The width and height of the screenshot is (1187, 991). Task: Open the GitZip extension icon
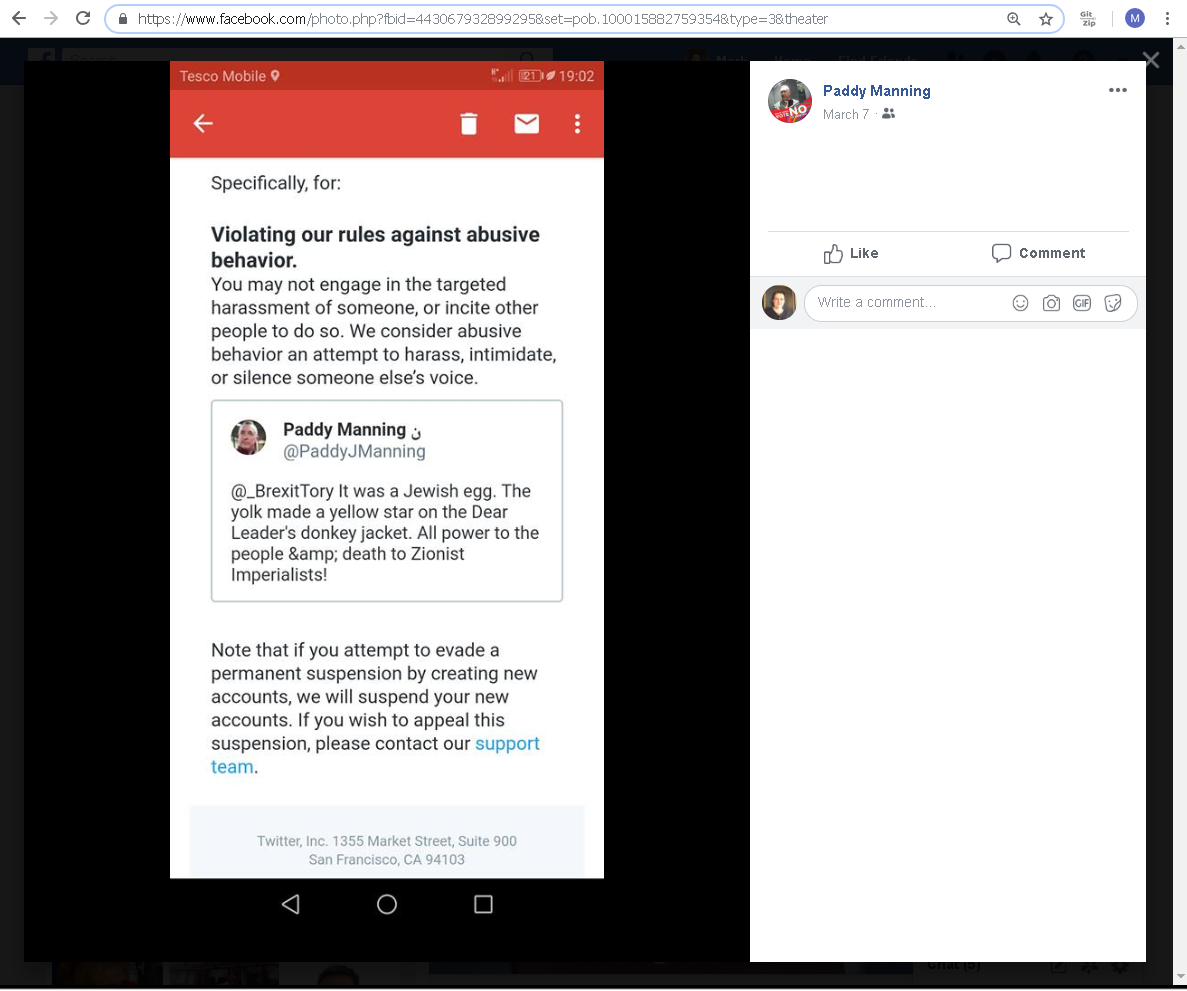pyautogui.click(x=1087, y=18)
